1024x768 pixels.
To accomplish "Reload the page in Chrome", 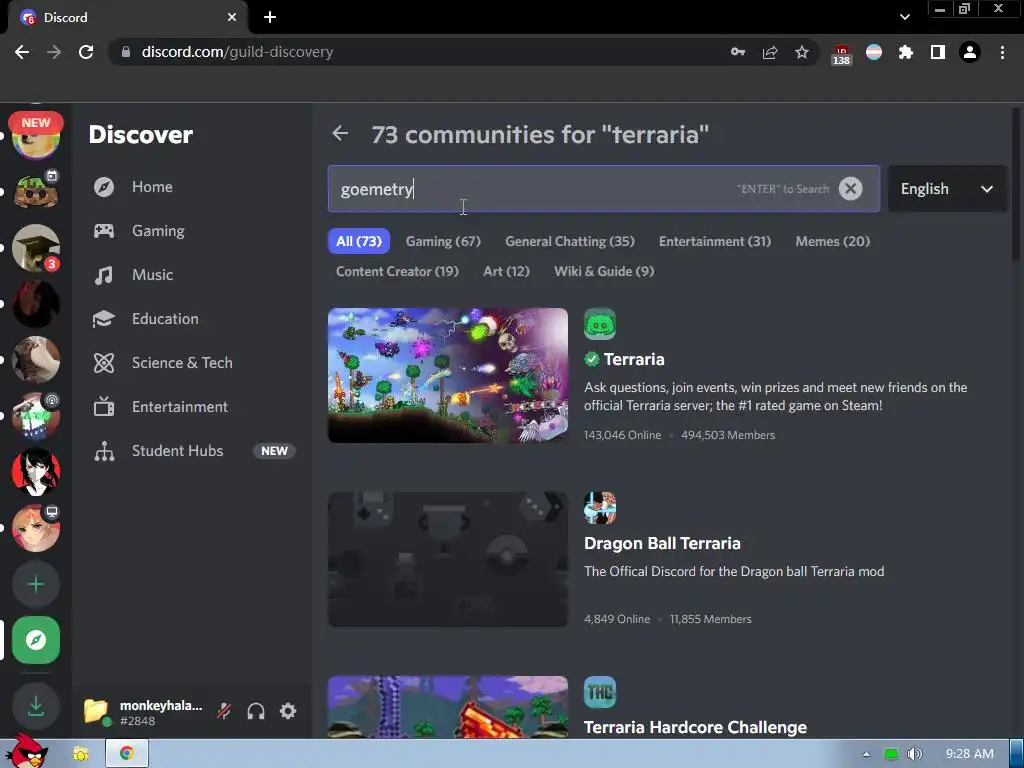I will tap(86, 52).
